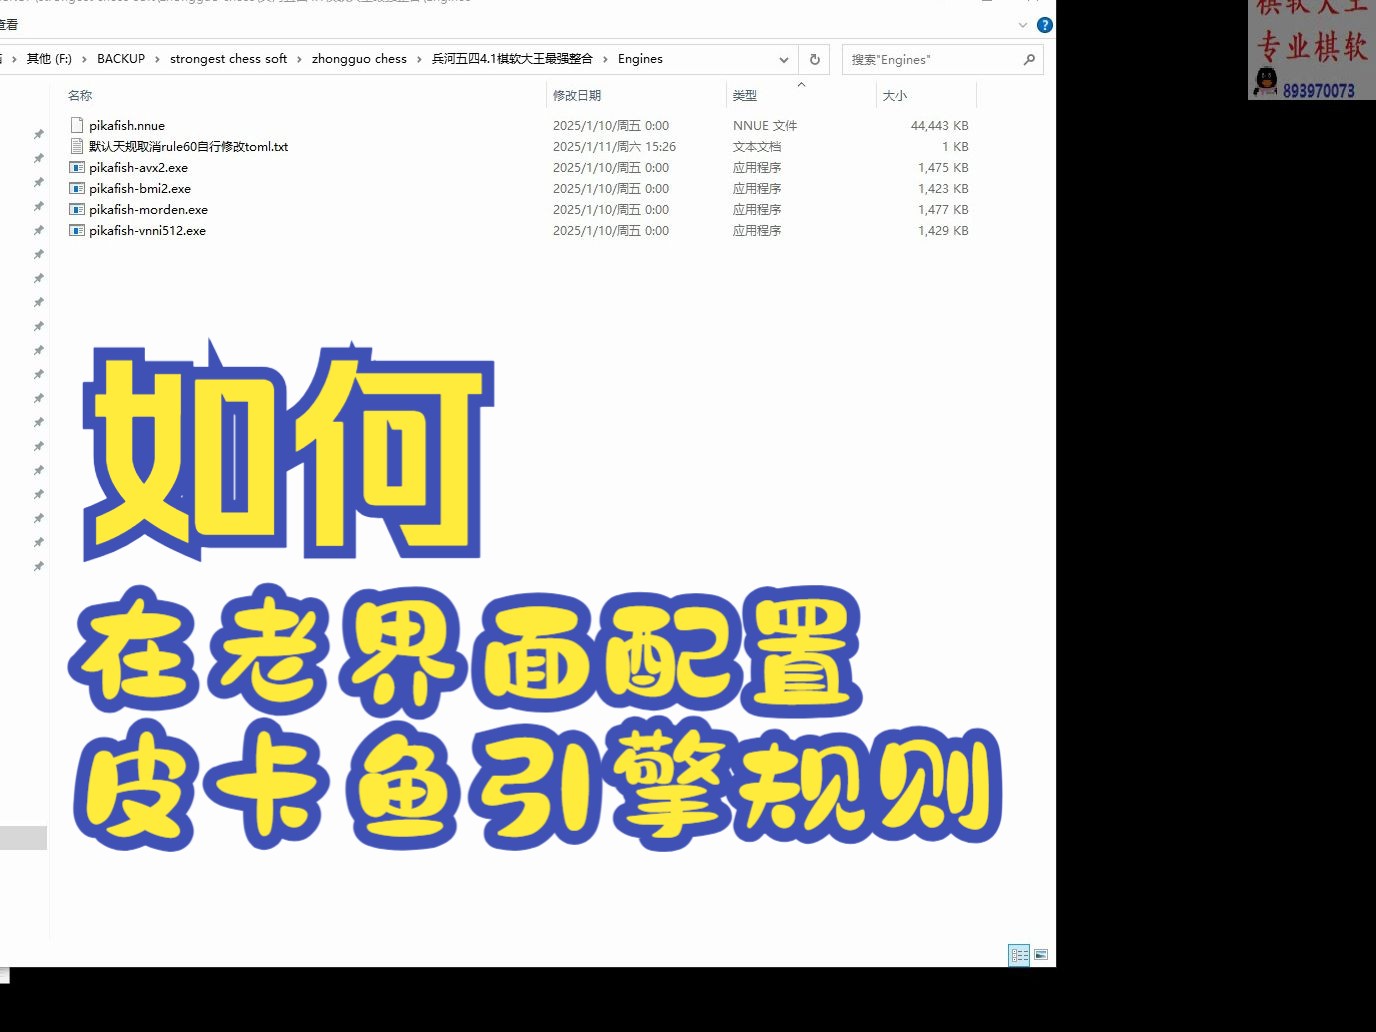Click NNUE 文件 type cell
This screenshot has height=1032, width=1376.
pos(765,126)
